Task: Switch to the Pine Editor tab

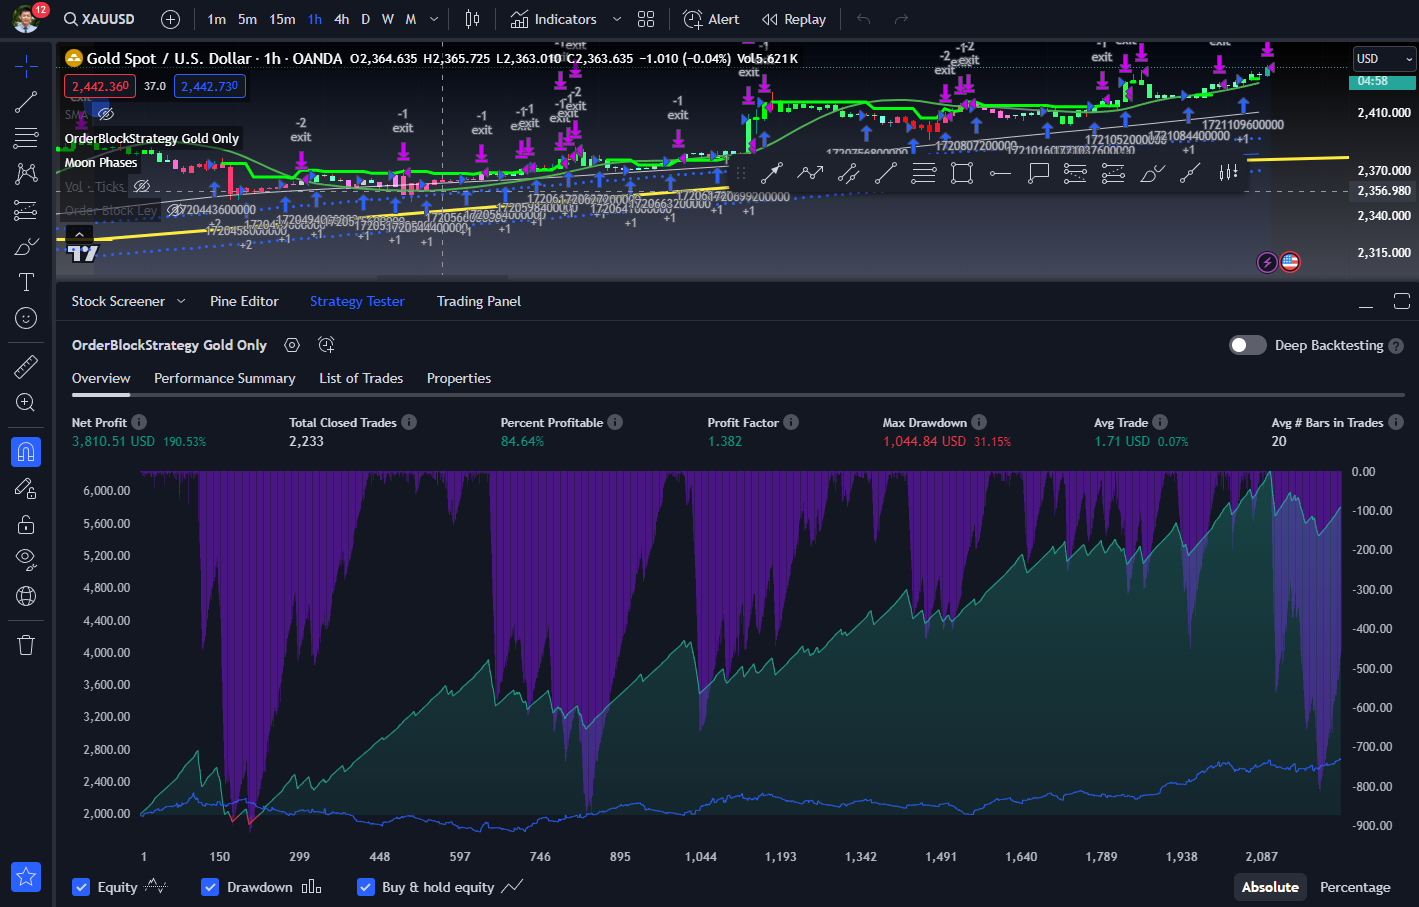Action: (x=244, y=301)
